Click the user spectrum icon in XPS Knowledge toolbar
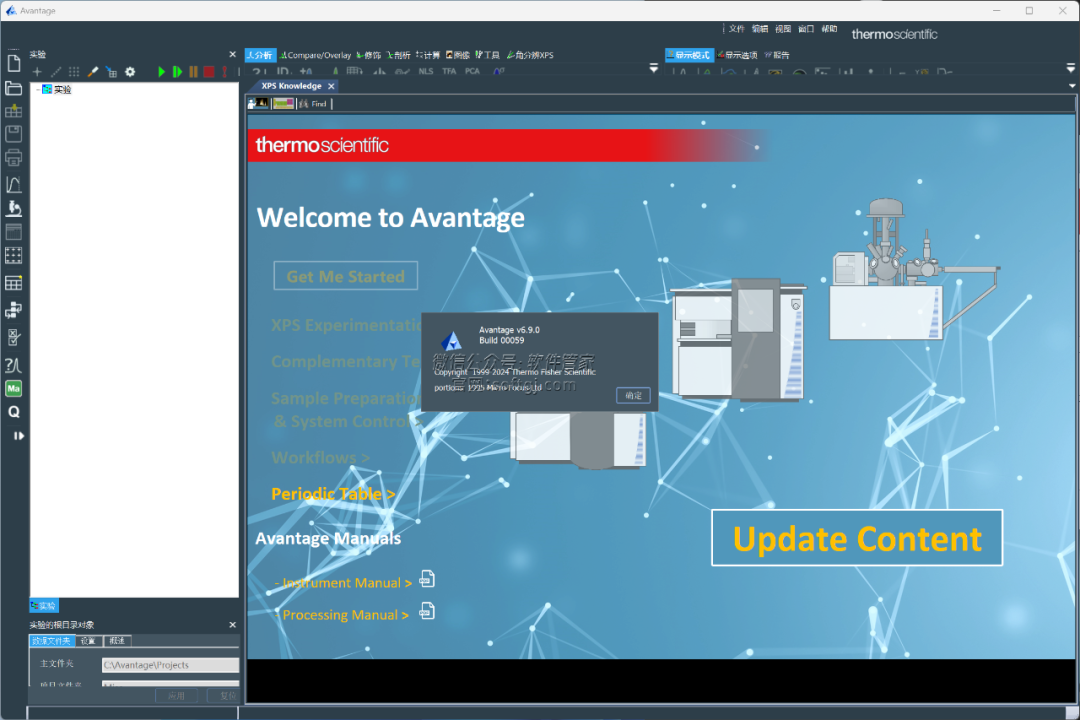1080x720 pixels. (258, 103)
